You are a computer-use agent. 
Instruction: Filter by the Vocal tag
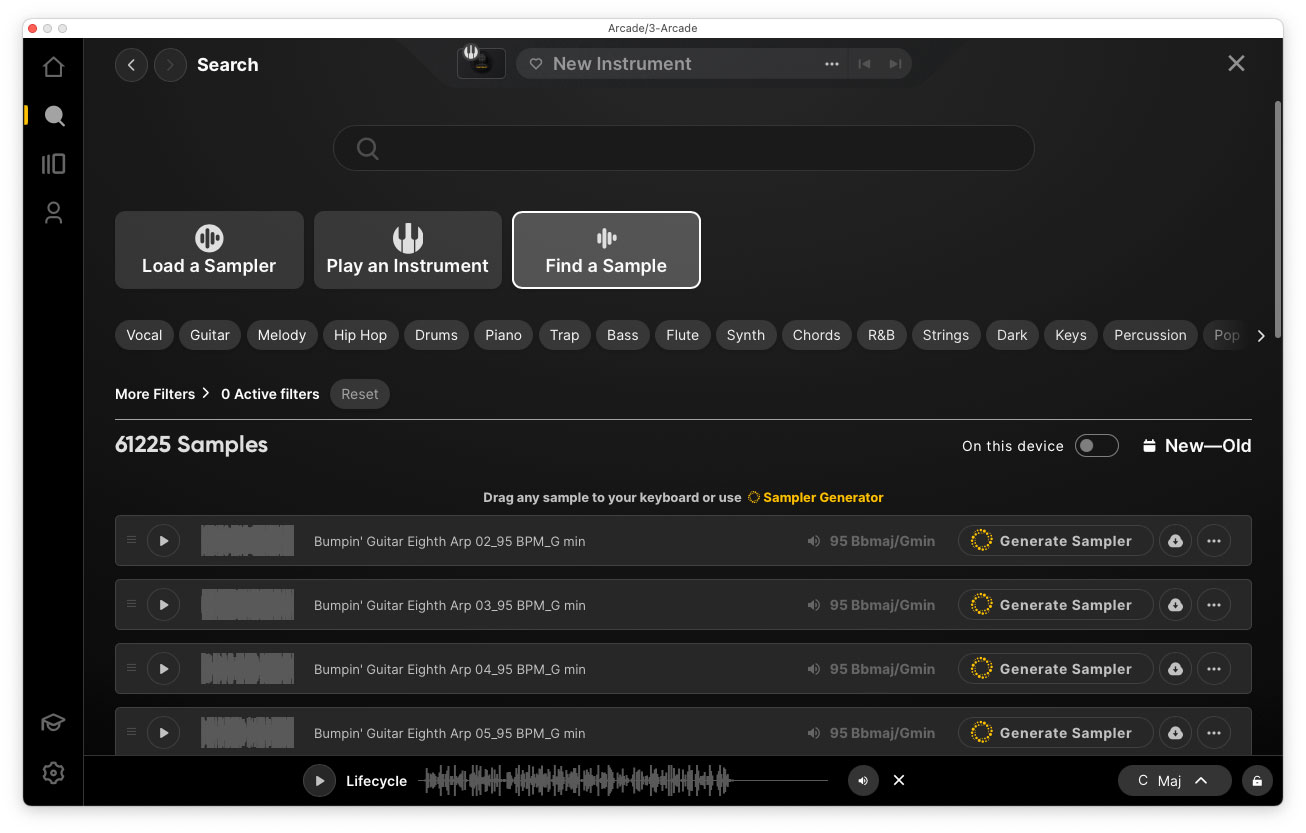click(144, 335)
